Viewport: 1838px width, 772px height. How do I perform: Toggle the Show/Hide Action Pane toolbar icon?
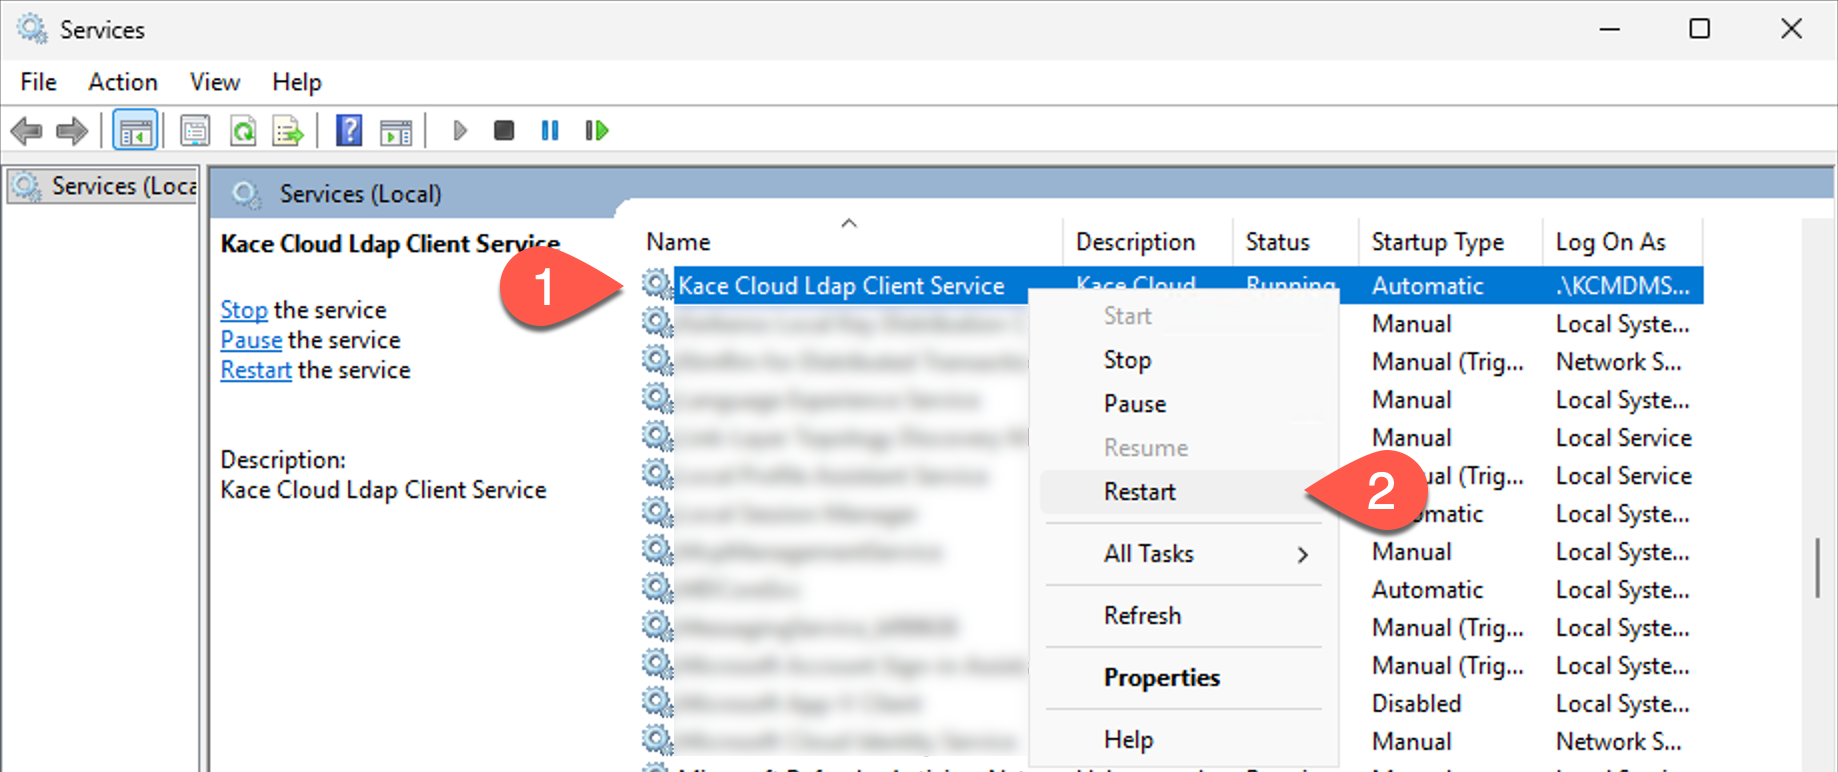point(396,131)
